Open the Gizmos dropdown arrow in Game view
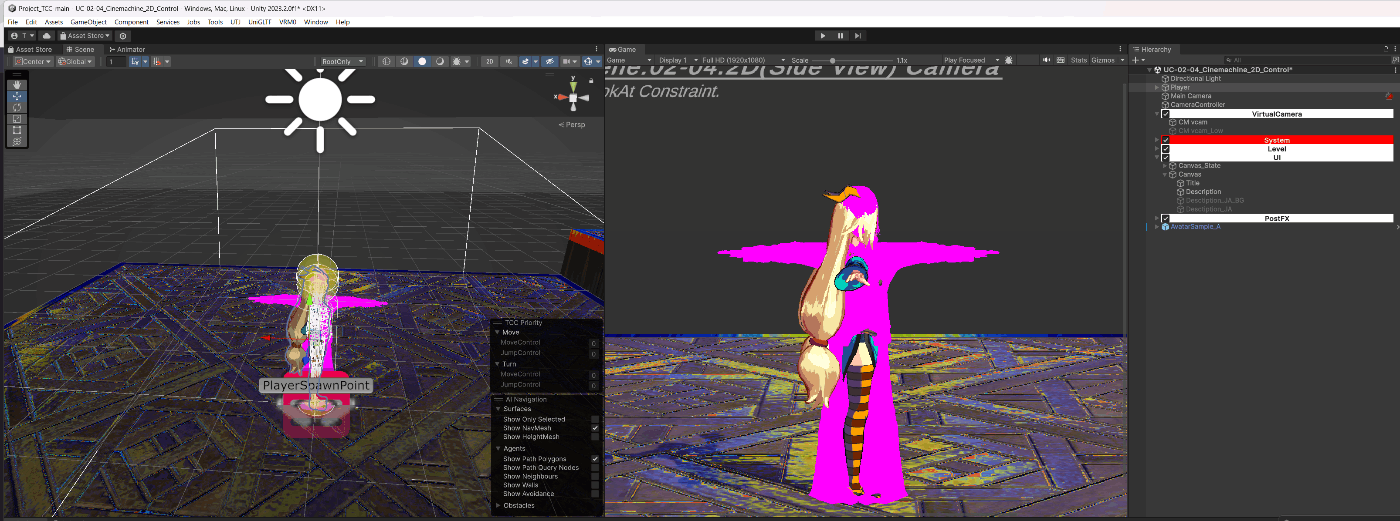The width and height of the screenshot is (1400, 521). 1122,60
